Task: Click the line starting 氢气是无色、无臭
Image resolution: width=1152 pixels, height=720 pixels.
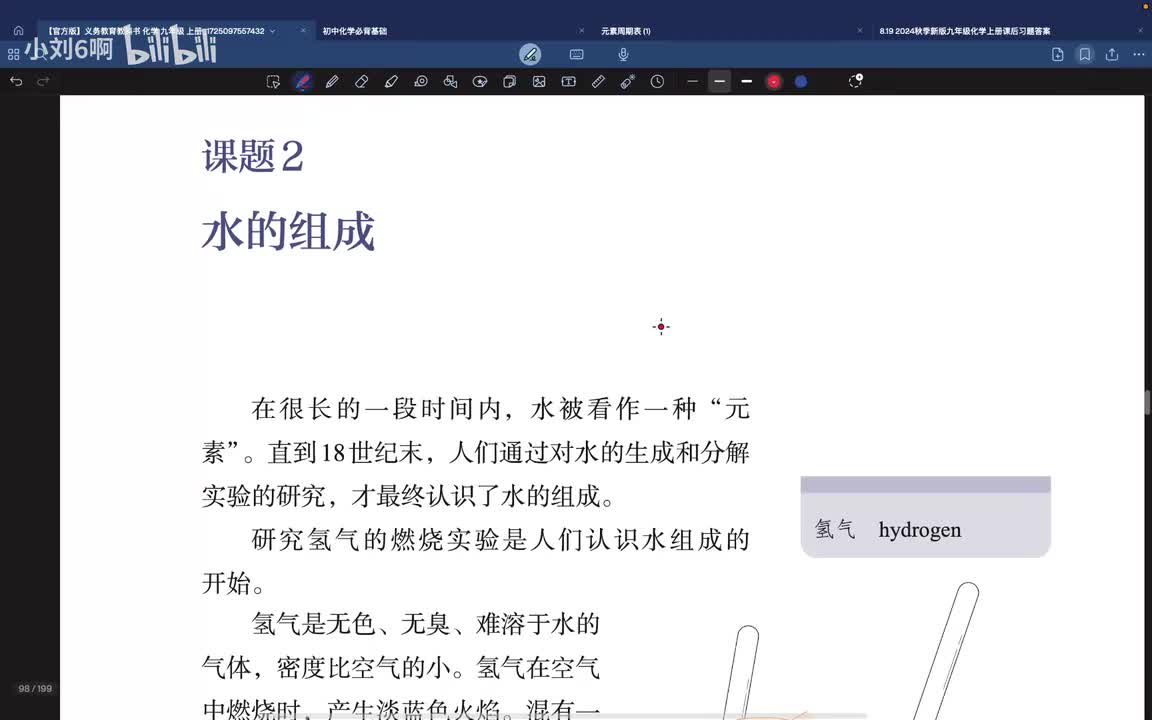Action: pos(425,624)
